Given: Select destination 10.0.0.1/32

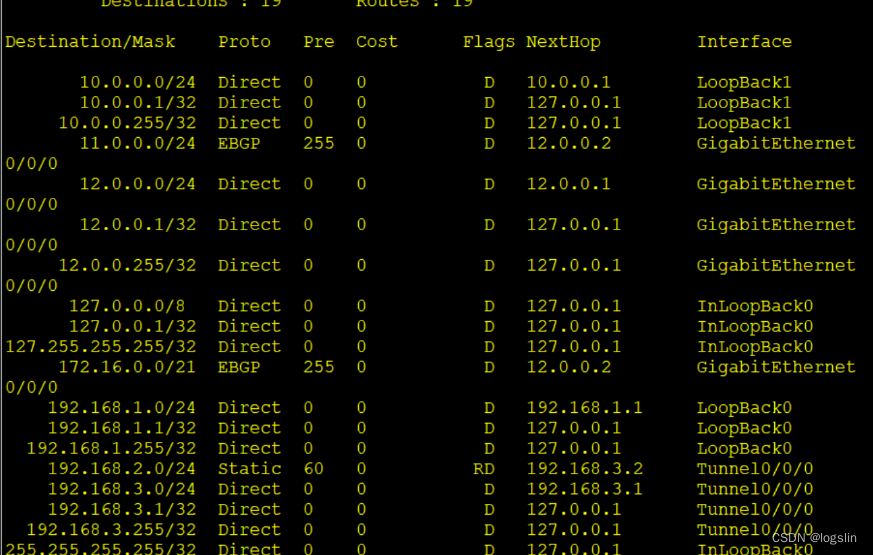Looking at the screenshot, I should 138,103.
